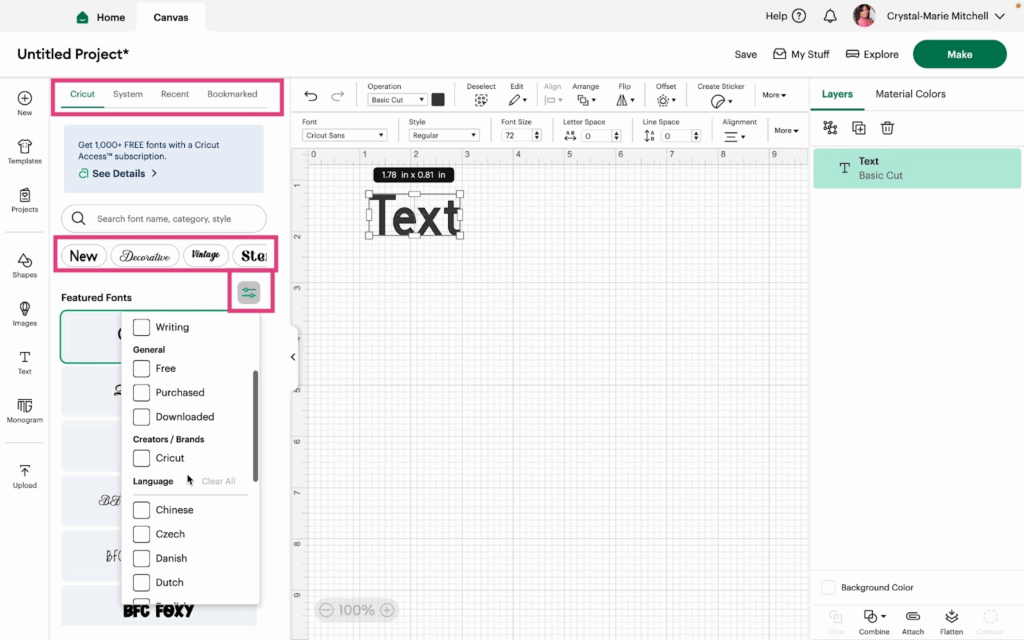Click See Details link for Cricut Access
This screenshot has width=1024, height=640.
coord(118,174)
